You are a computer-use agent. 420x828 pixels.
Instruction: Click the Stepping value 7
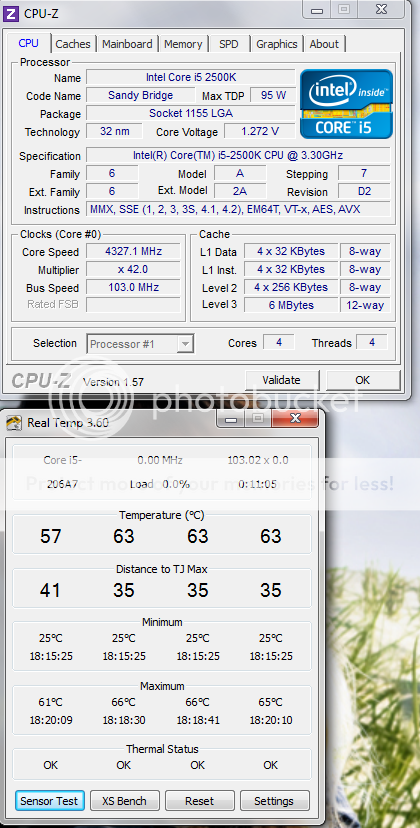[x=365, y=173]
